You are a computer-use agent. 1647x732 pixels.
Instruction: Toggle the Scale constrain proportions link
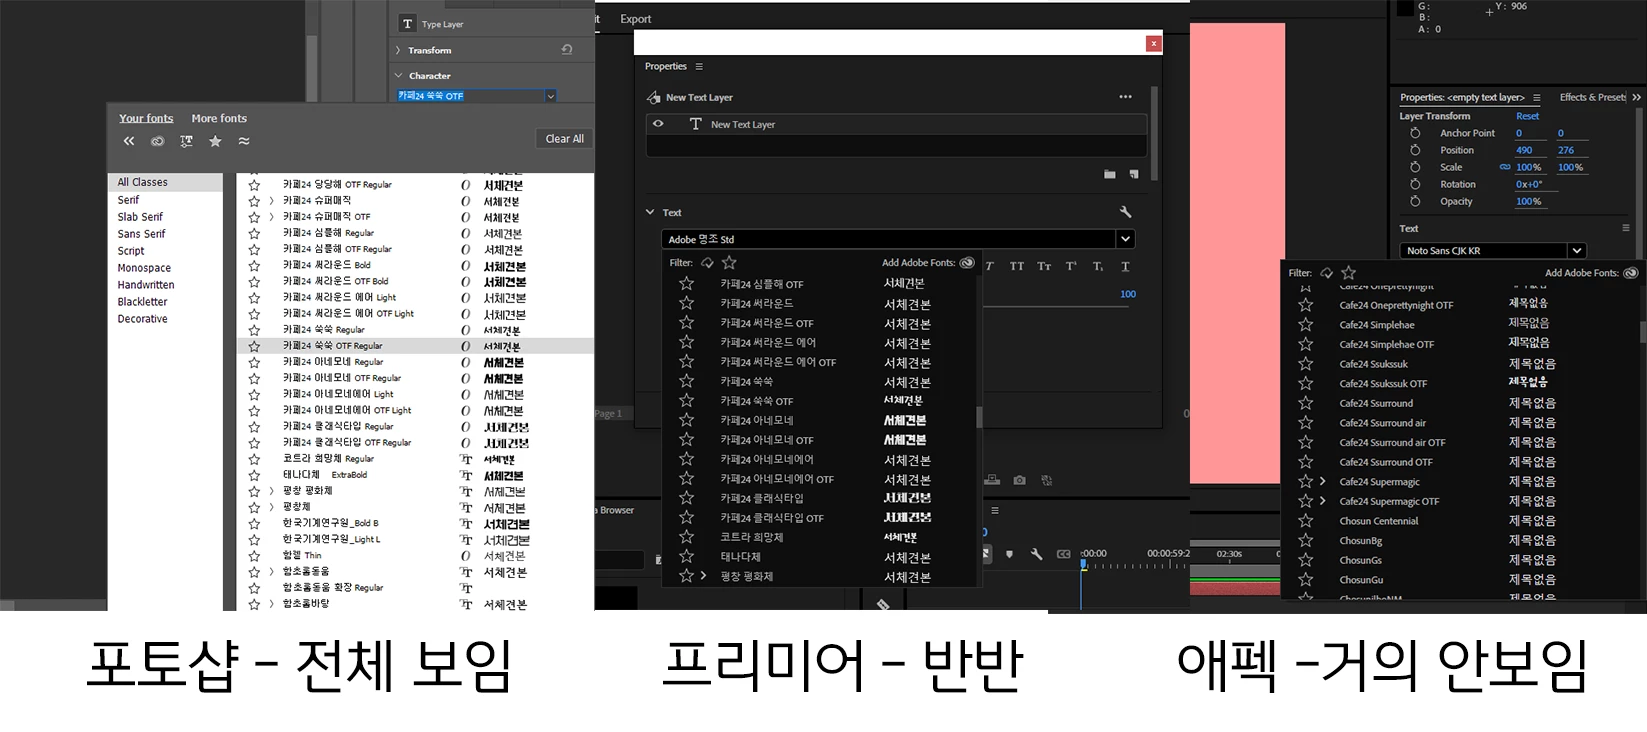coord(1505,167)
